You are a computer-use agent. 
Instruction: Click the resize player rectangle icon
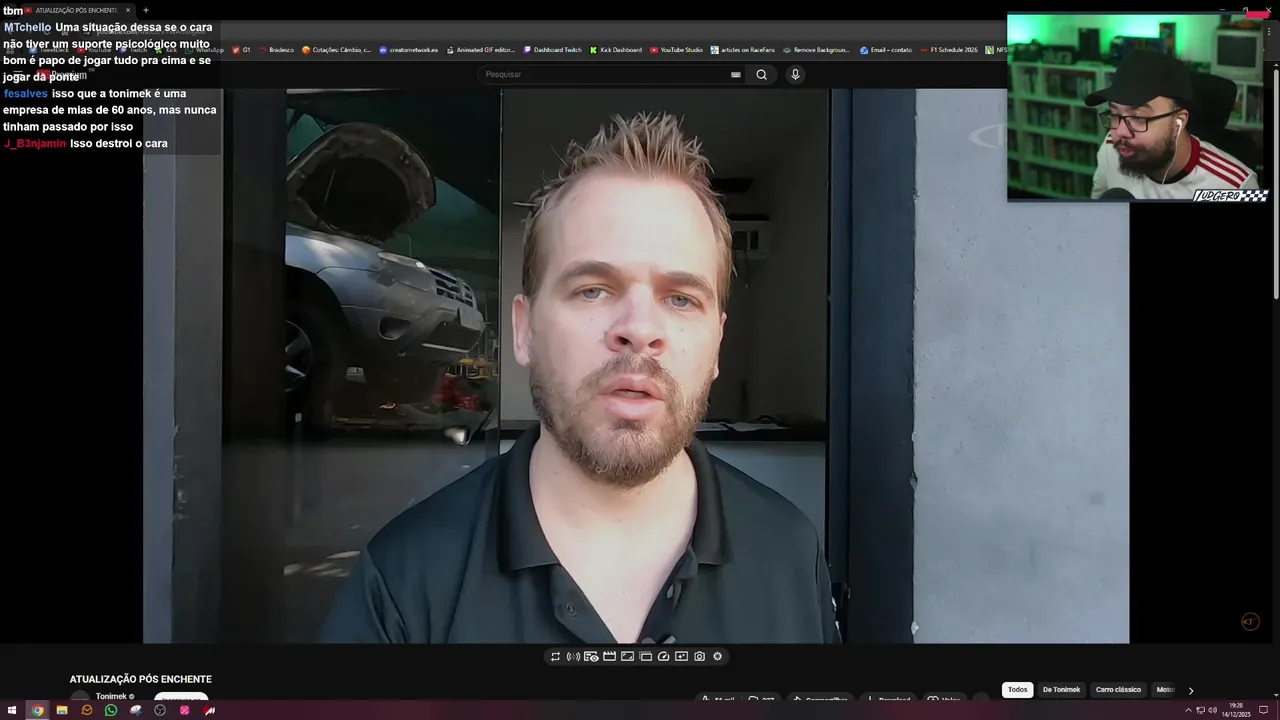pos(627,656)
